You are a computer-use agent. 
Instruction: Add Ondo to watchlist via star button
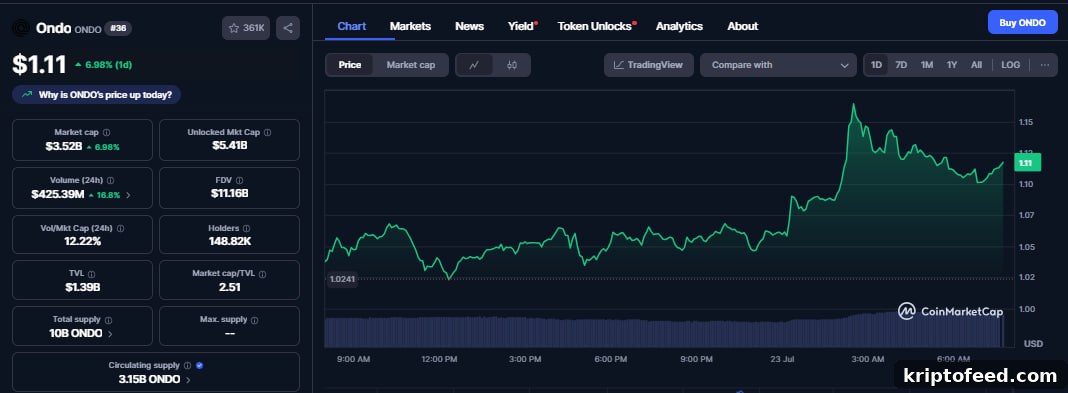(x=246, y=28)
